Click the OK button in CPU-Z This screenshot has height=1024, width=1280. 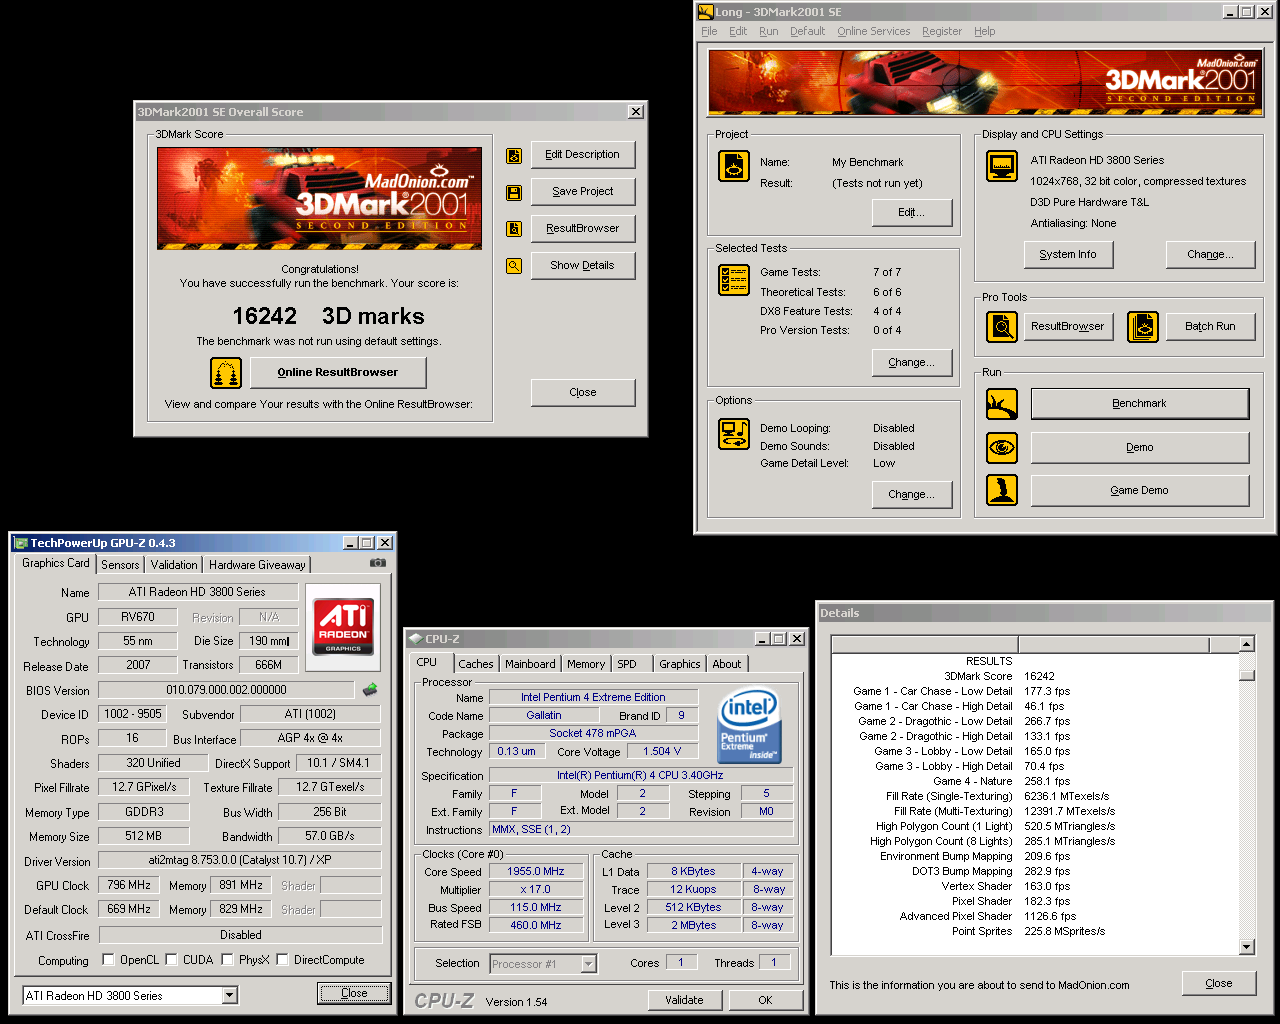click(x=765, y=1000)
